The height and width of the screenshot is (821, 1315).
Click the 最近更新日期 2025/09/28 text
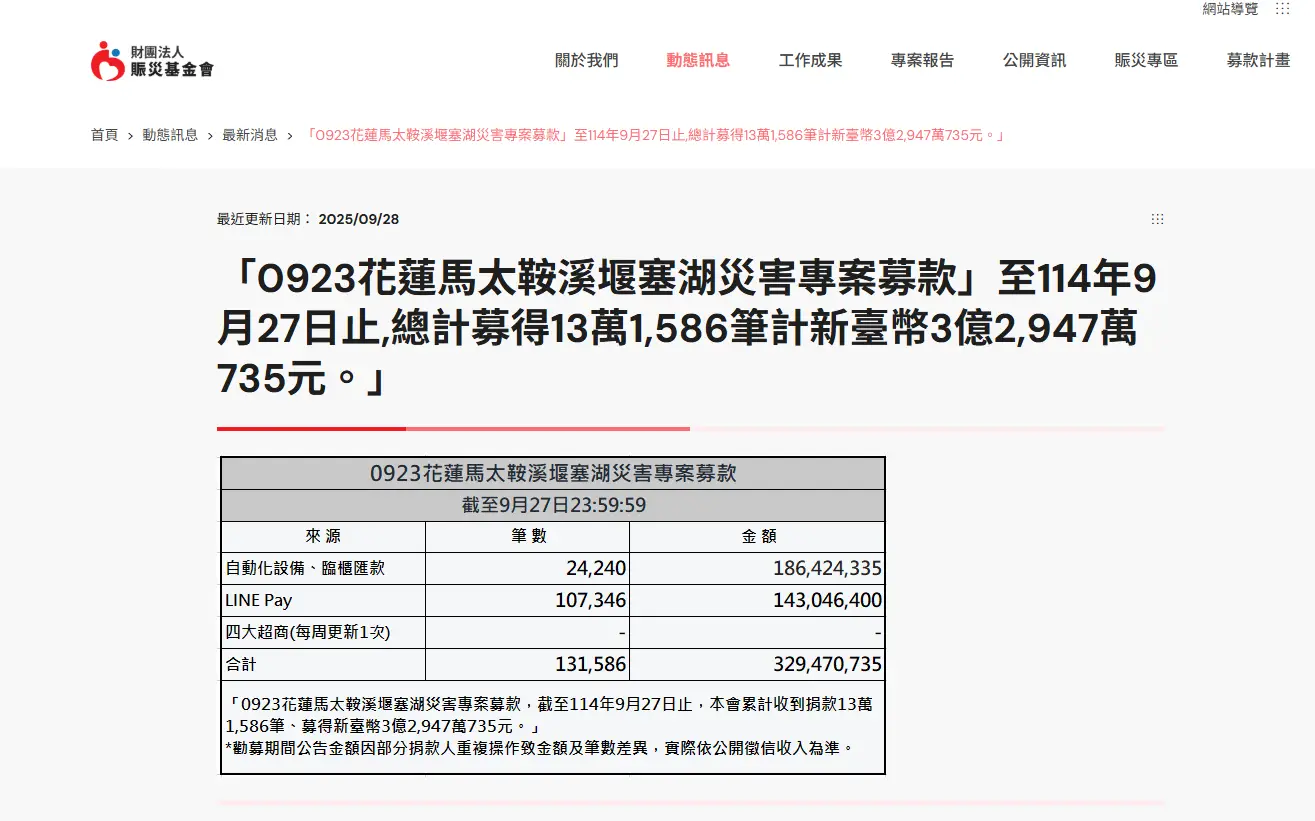(308, 219)
